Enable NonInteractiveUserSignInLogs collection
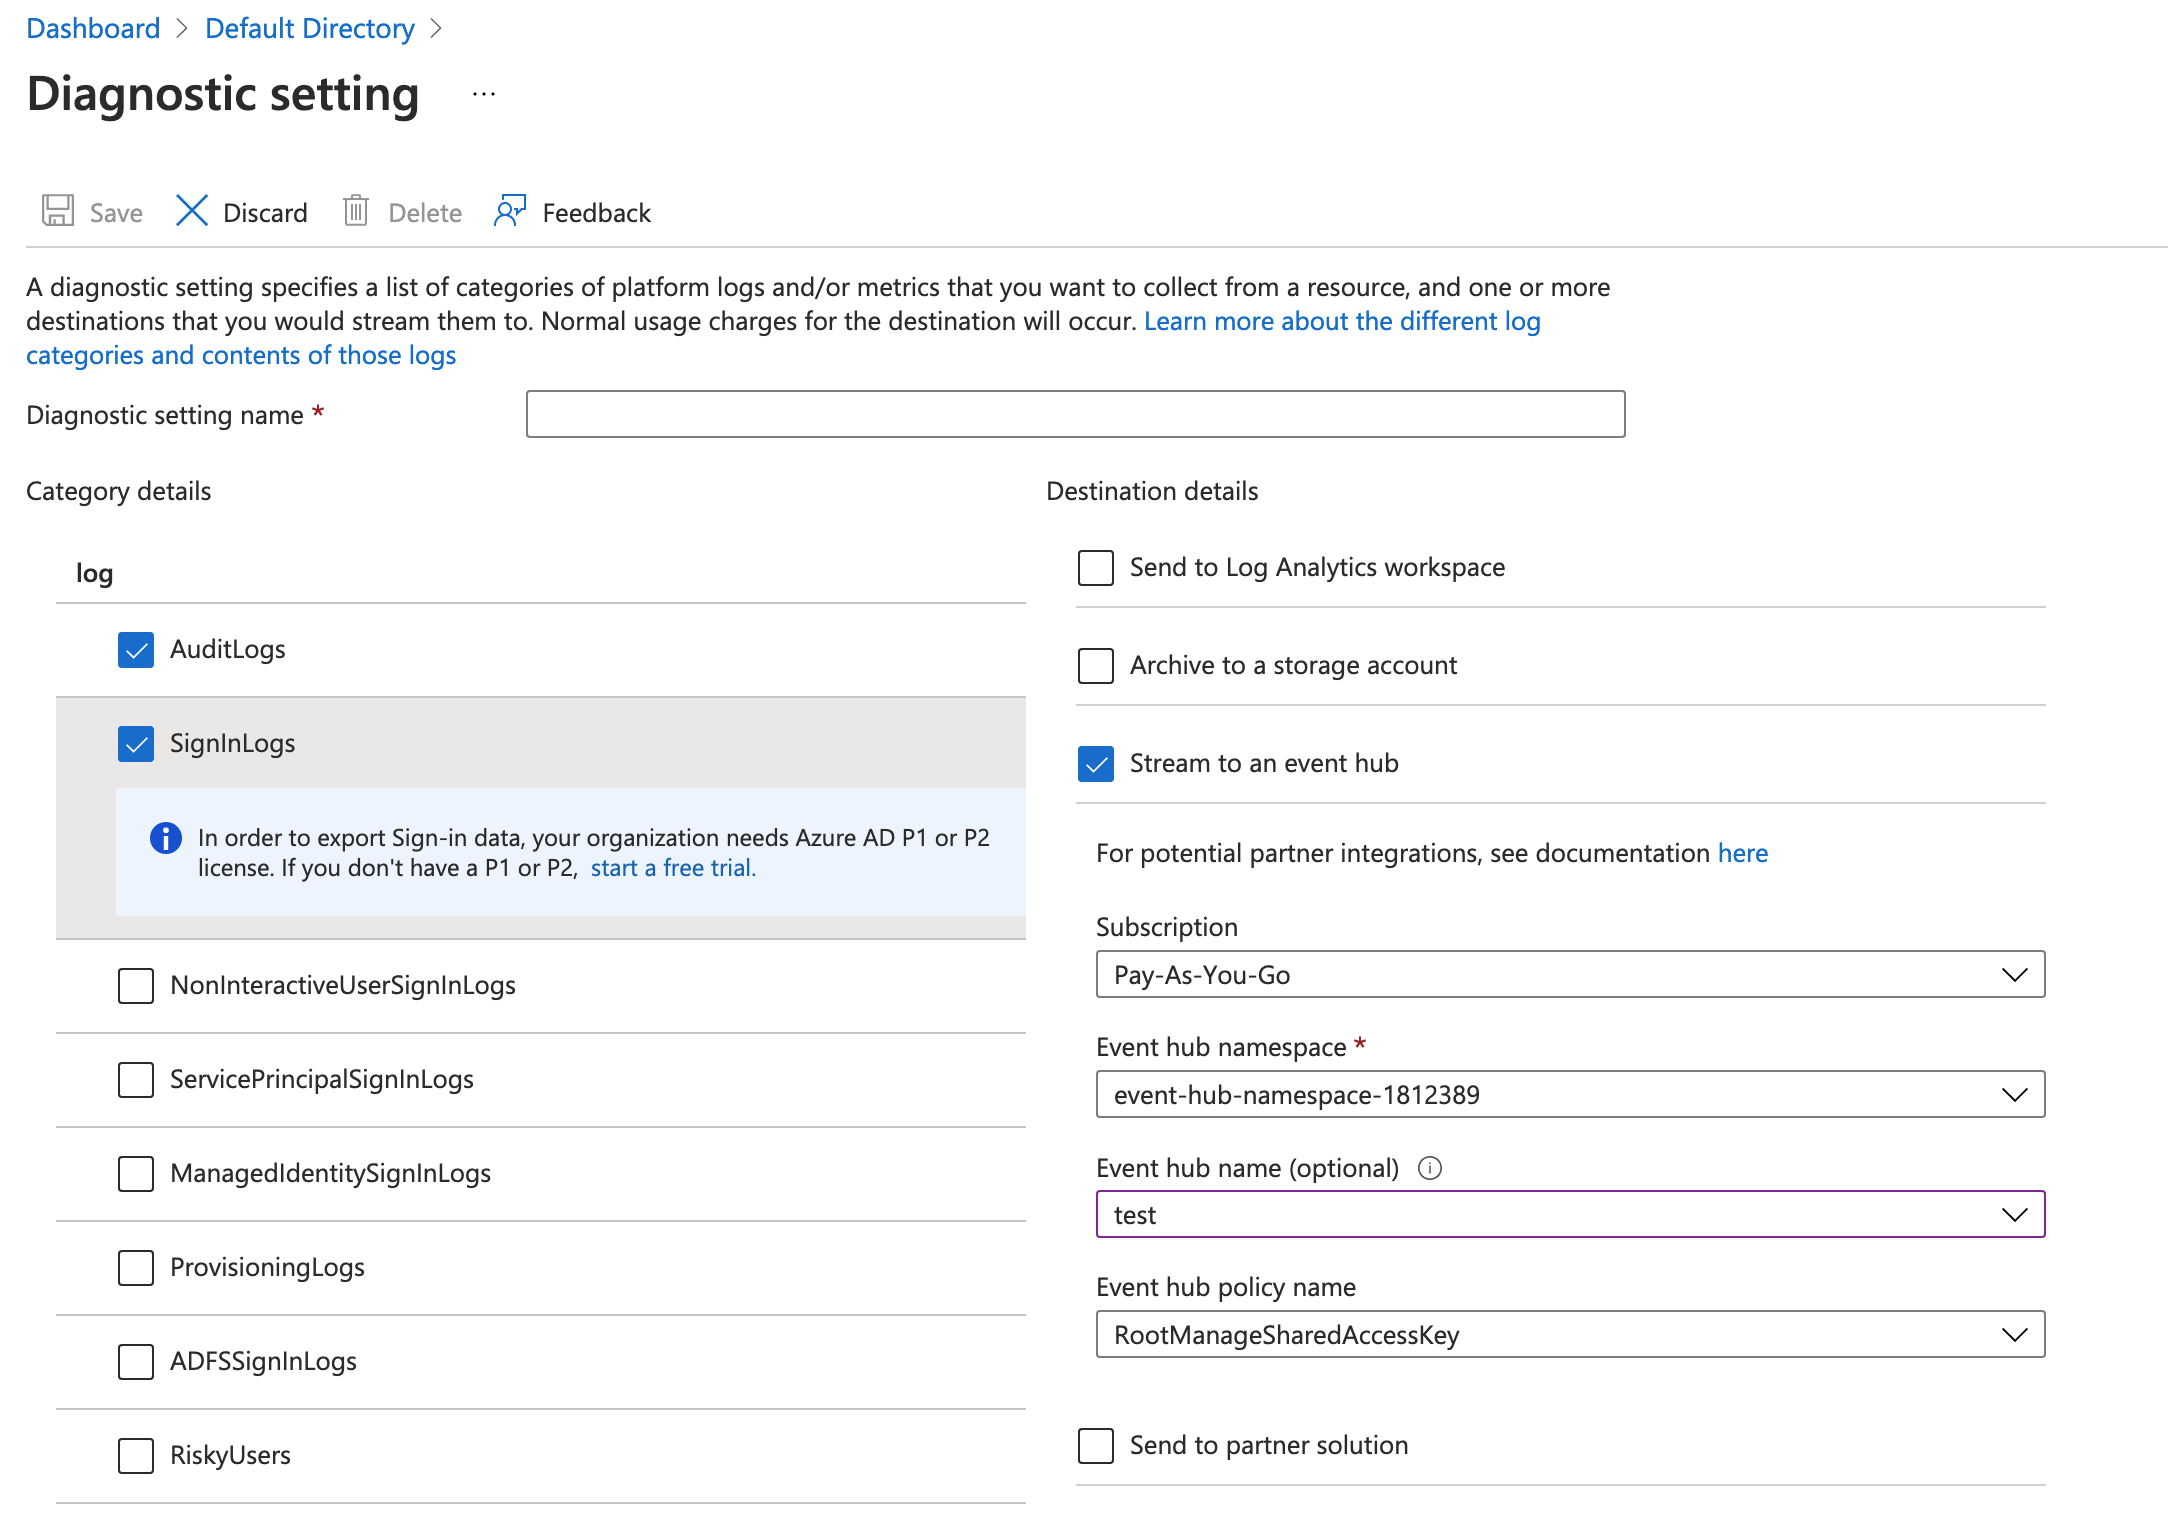Viewport: 2168px width, 1526px height. click(135, 986)
